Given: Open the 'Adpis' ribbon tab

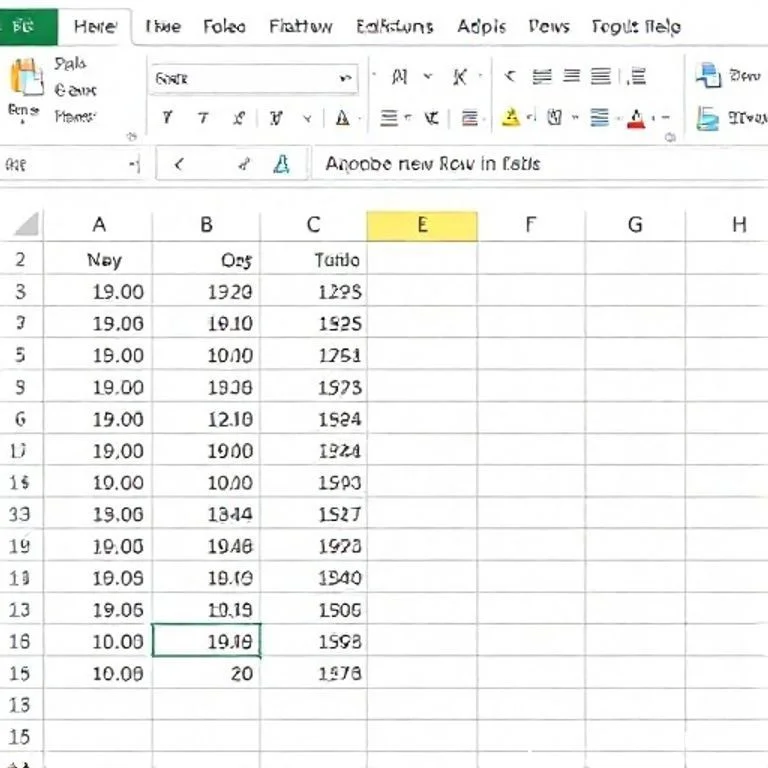Looking at the screenshot, I should [x=481, y=26].
